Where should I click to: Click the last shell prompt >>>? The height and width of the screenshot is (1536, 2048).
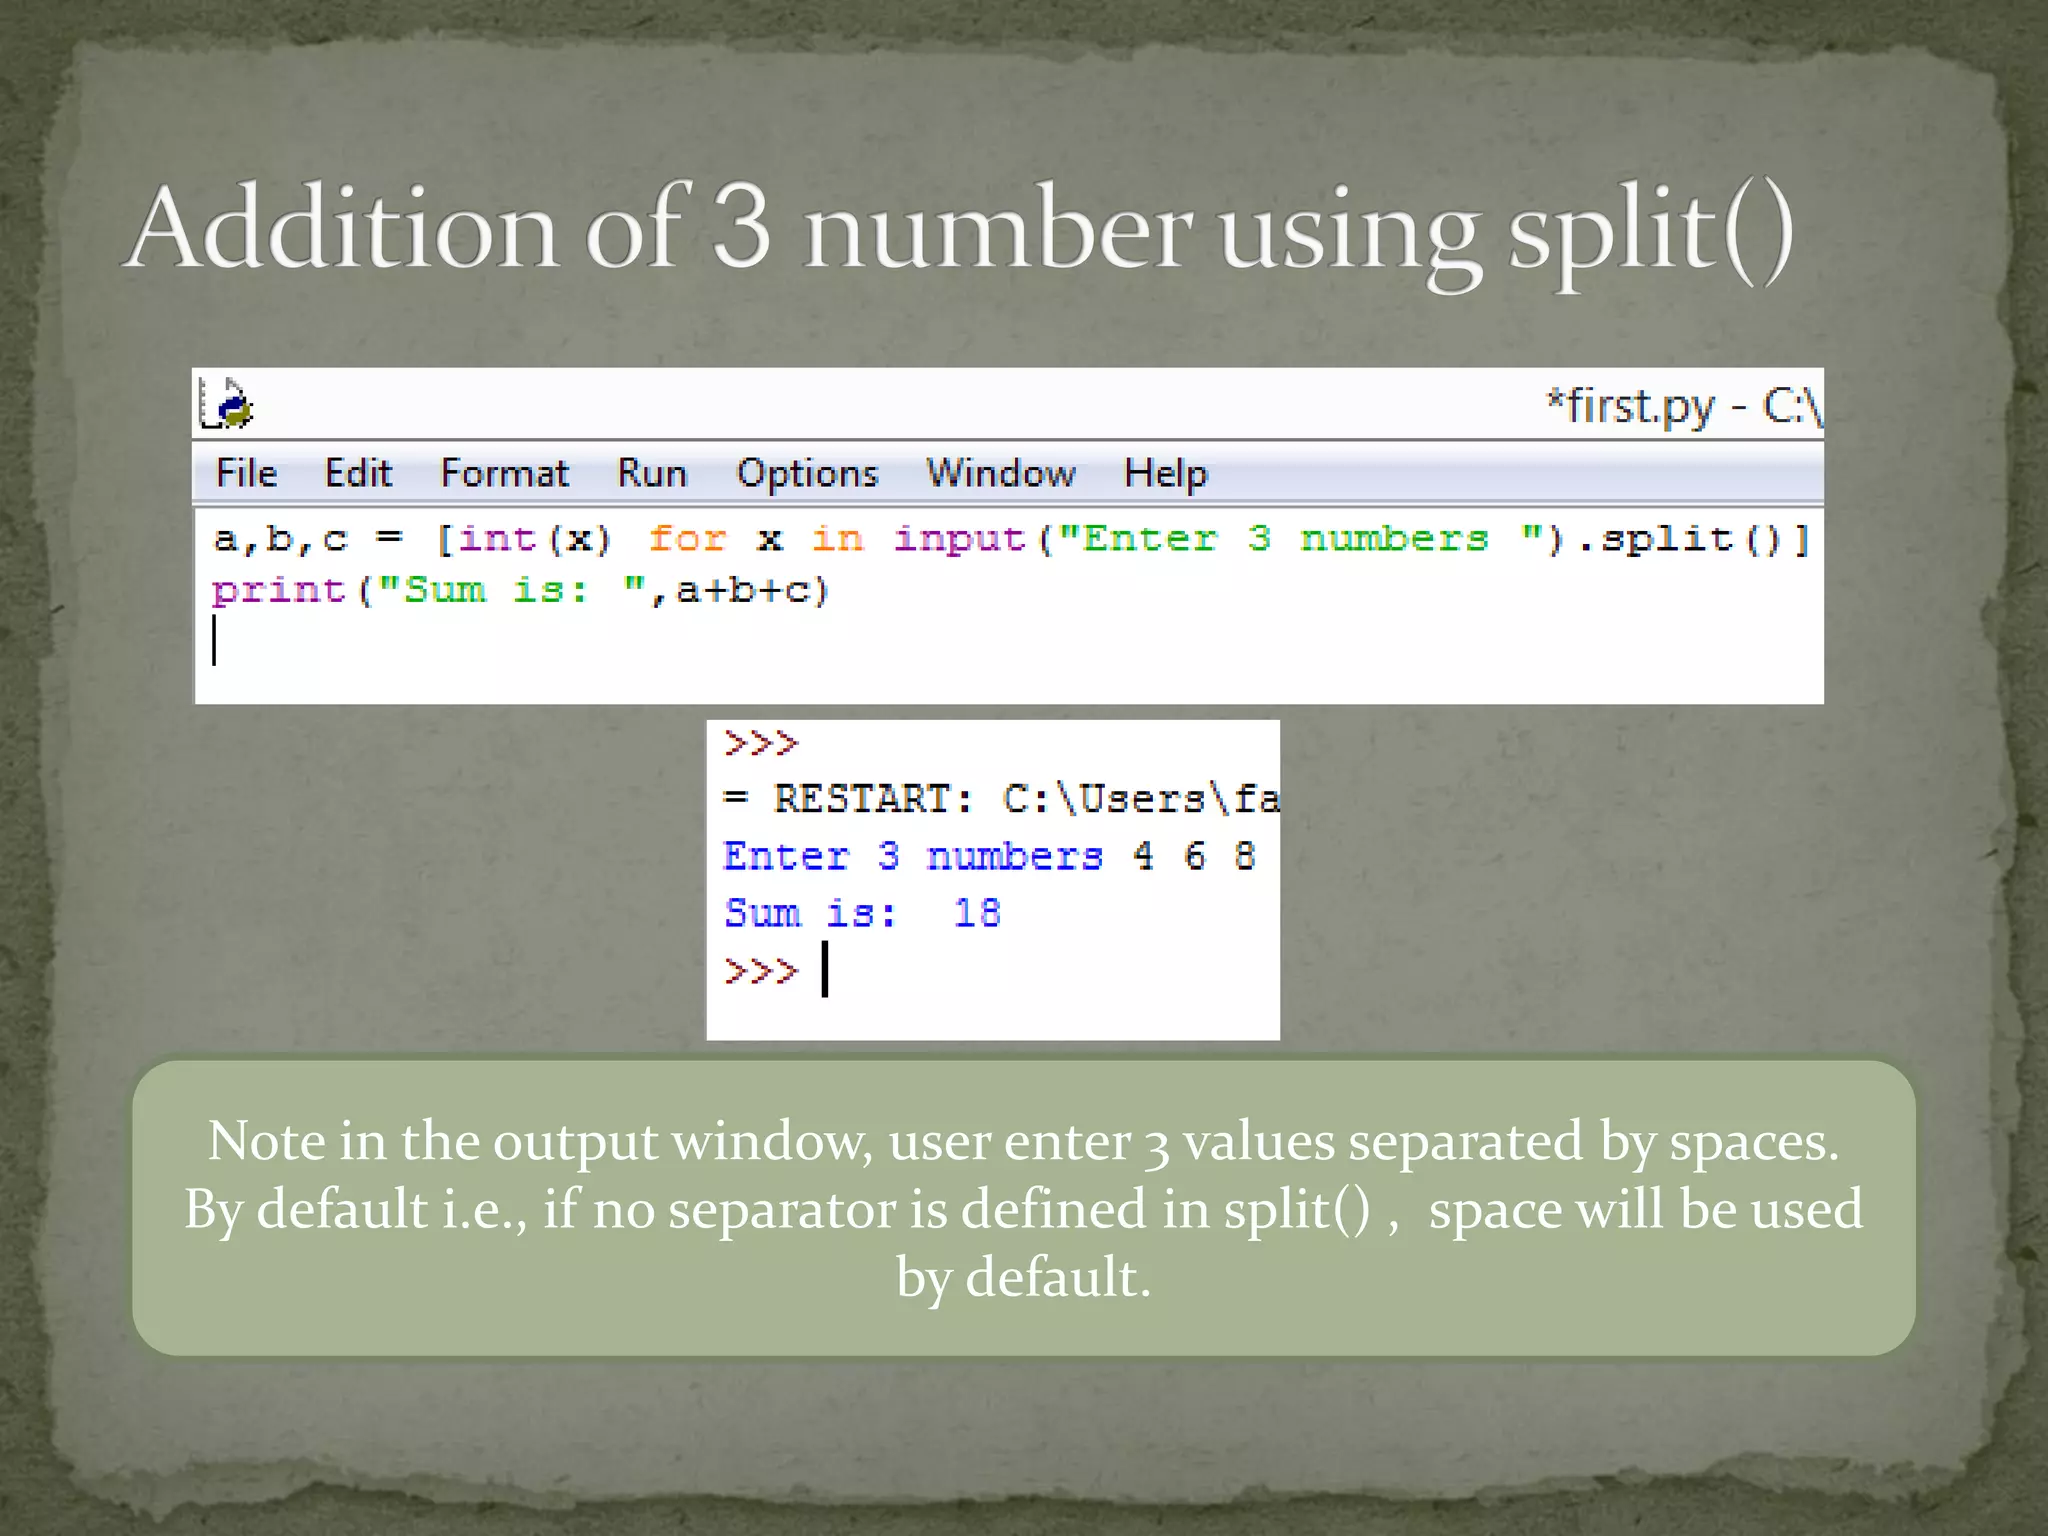(x=761, y=971)
